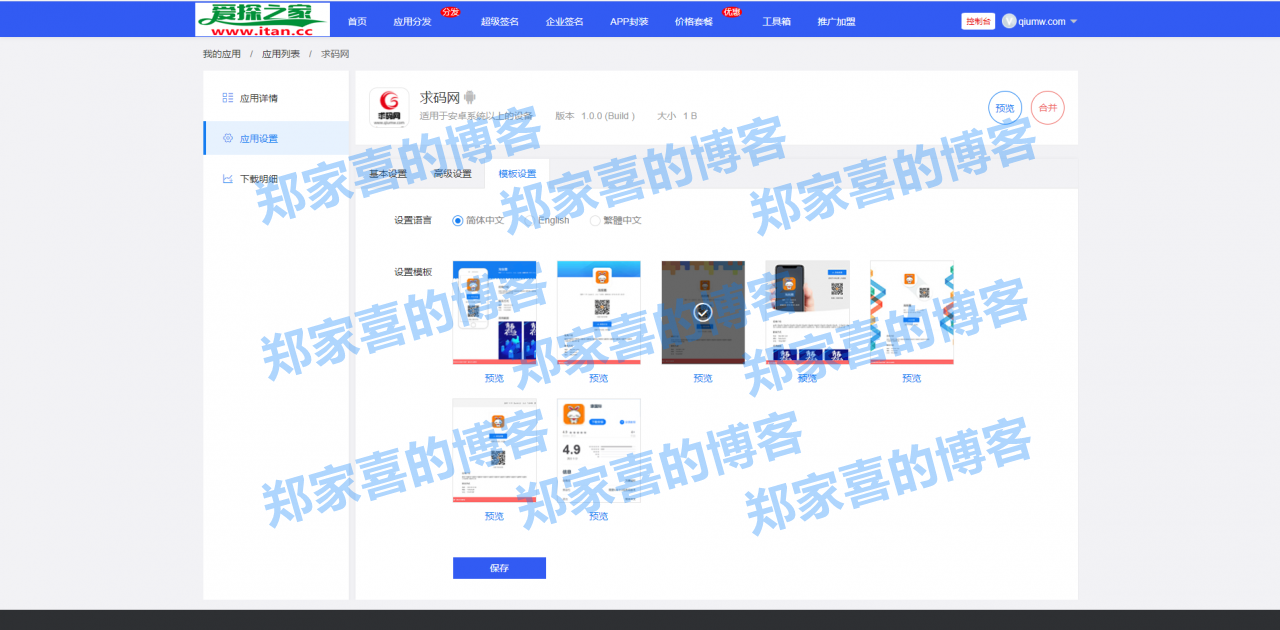Click the 爱探之家 itan.cc logo
The image size is (1280, 630).
[262, 19]
